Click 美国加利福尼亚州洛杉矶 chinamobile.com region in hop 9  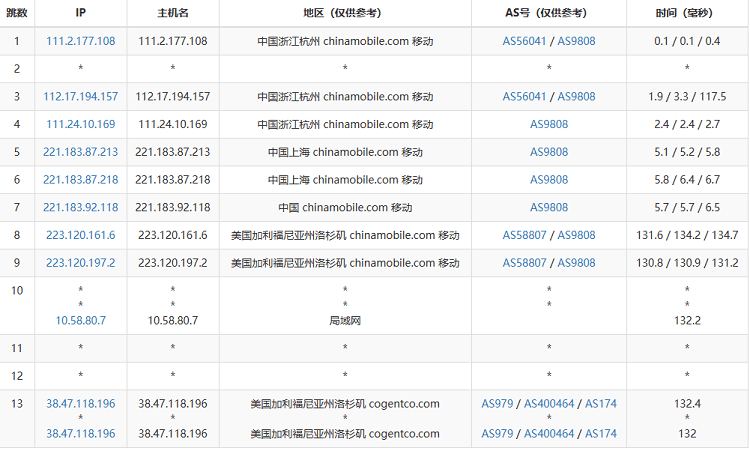[345, 264]
